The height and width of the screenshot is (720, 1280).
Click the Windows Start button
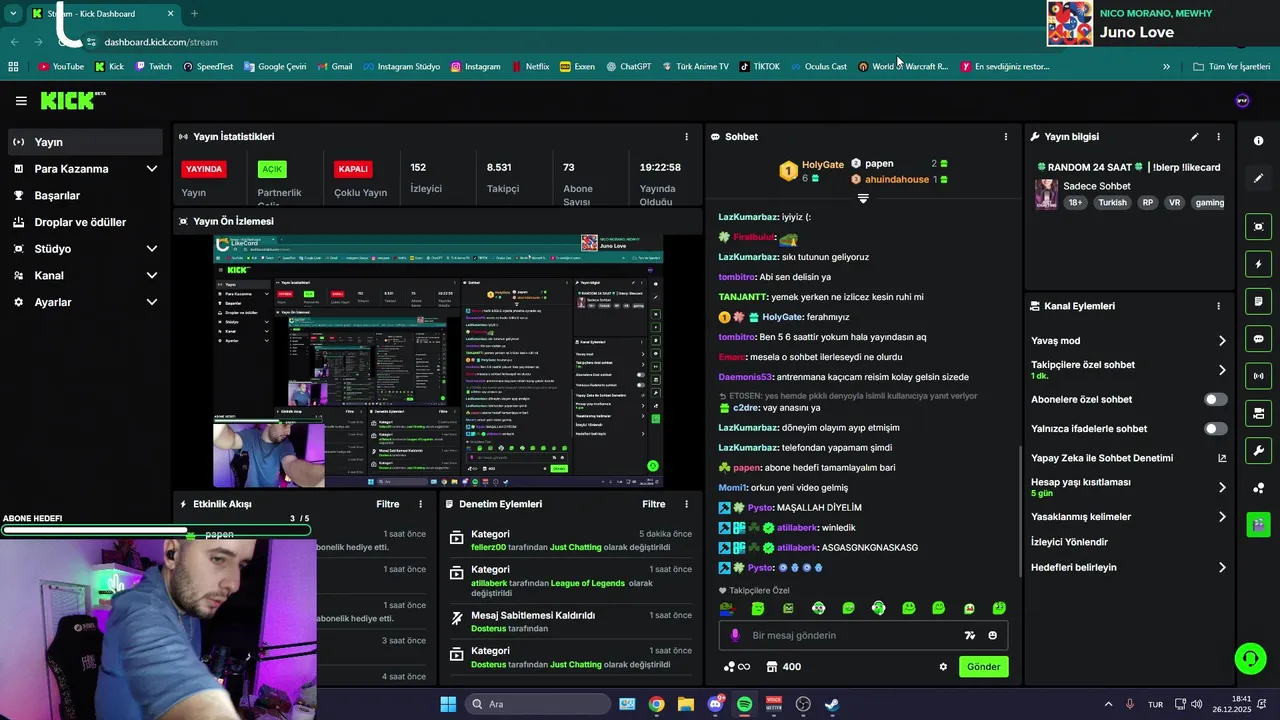click(448, 704)
